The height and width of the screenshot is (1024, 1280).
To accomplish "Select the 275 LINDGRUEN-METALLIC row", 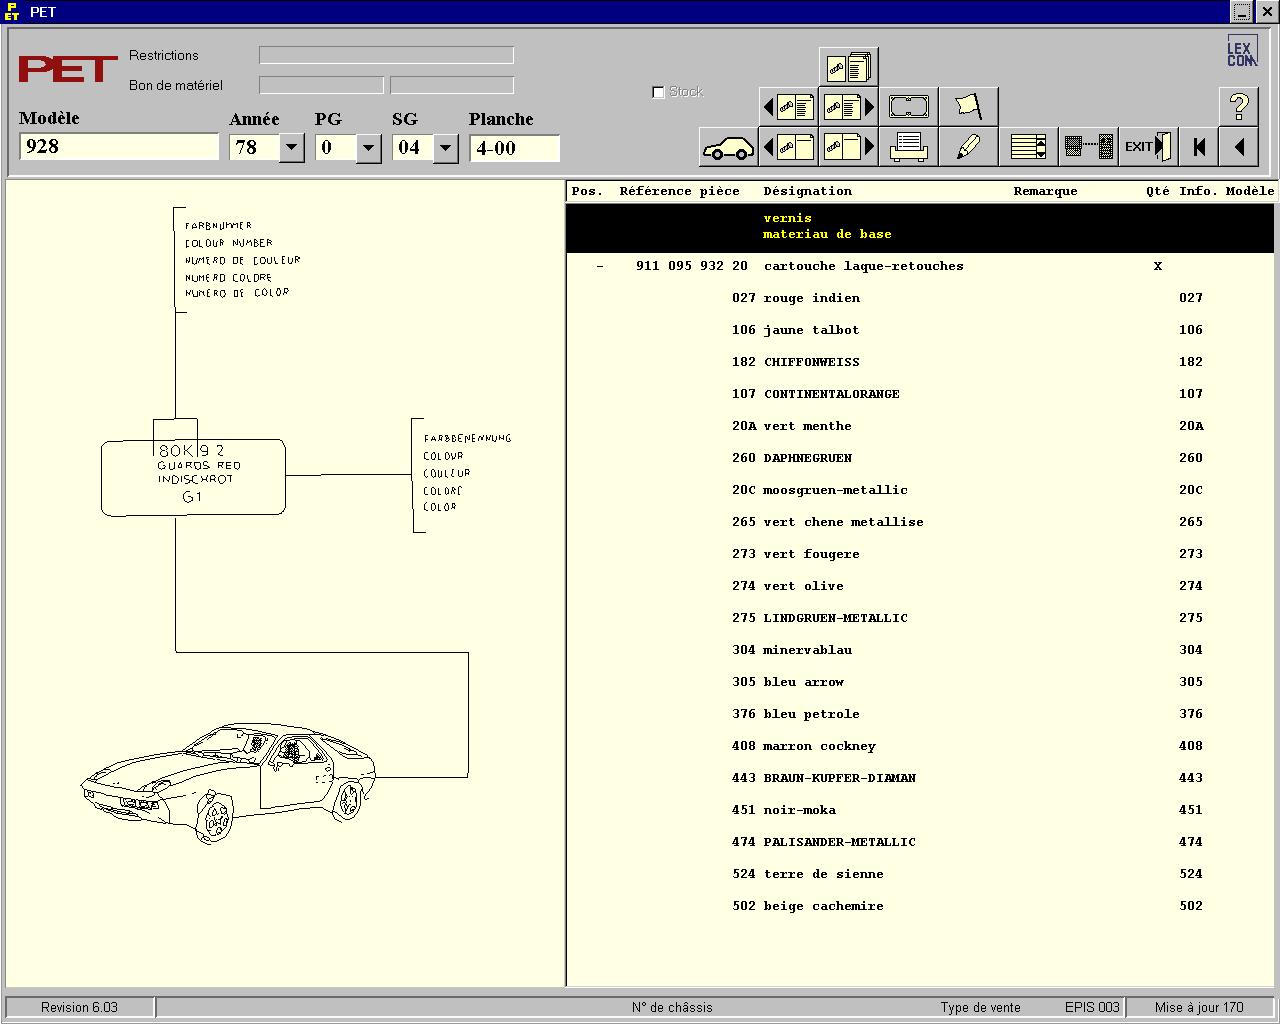I will [920, 618].
